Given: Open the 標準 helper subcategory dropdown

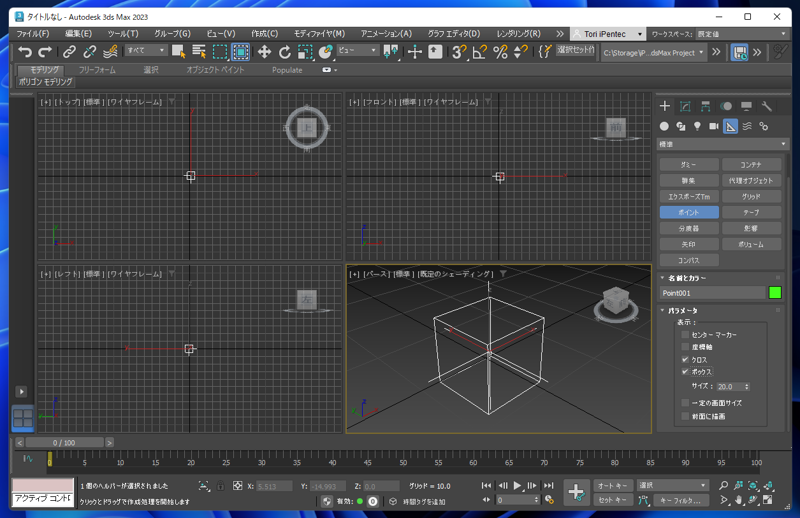Looking at the screenshot, I should pos(722,144).
